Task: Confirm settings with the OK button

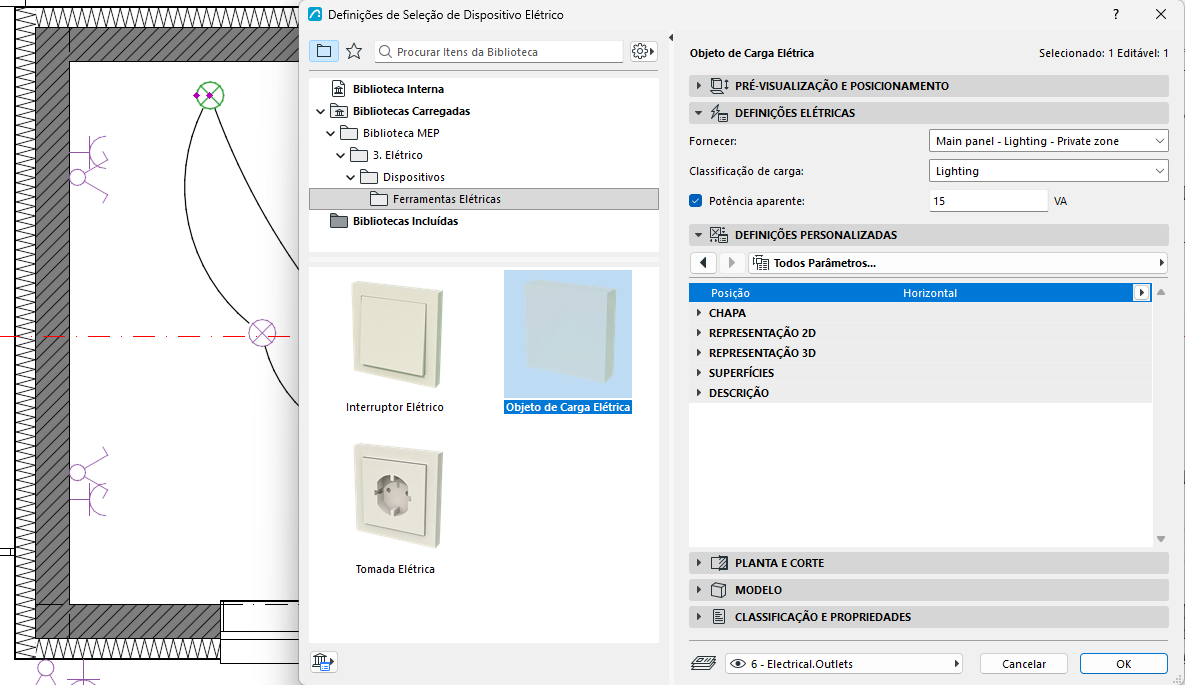Action: (1124, 664)
